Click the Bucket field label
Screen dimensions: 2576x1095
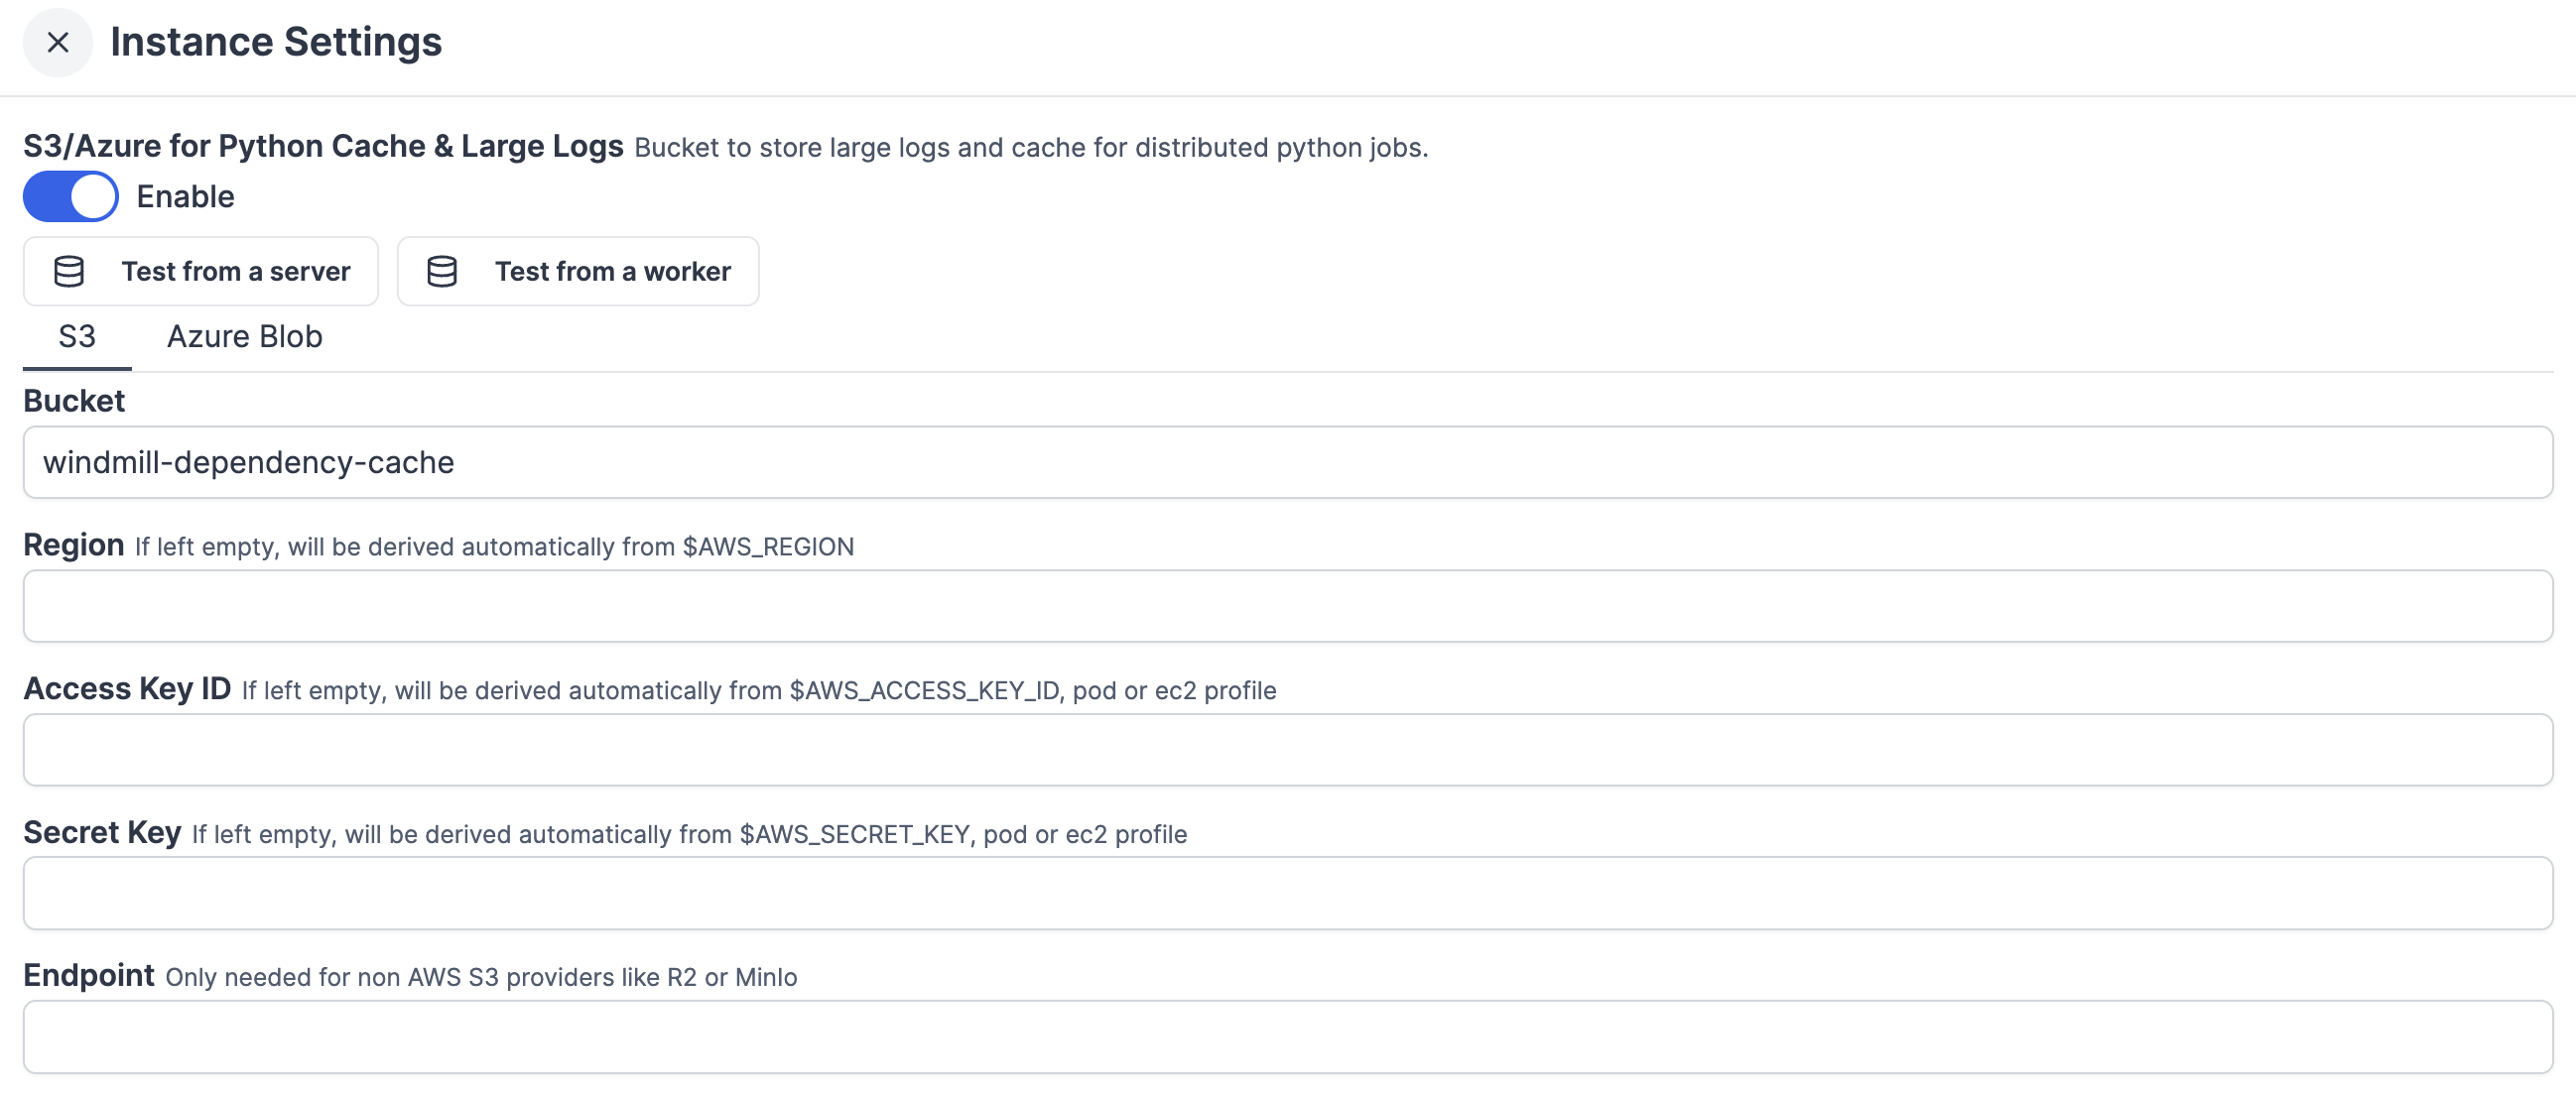tap(74, 401)
